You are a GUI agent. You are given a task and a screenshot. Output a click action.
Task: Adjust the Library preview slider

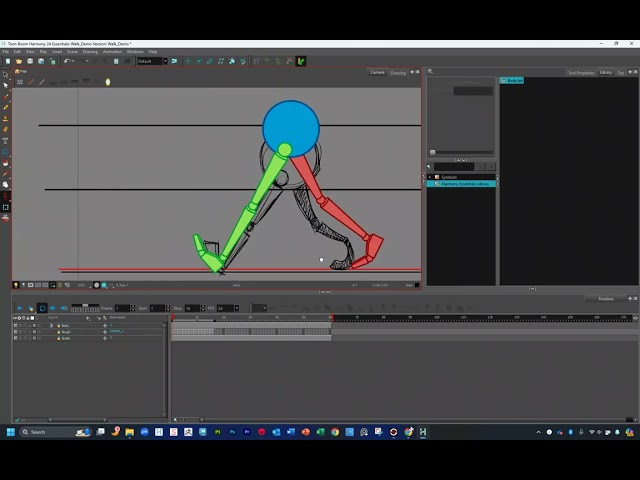(x=433, y=152)
